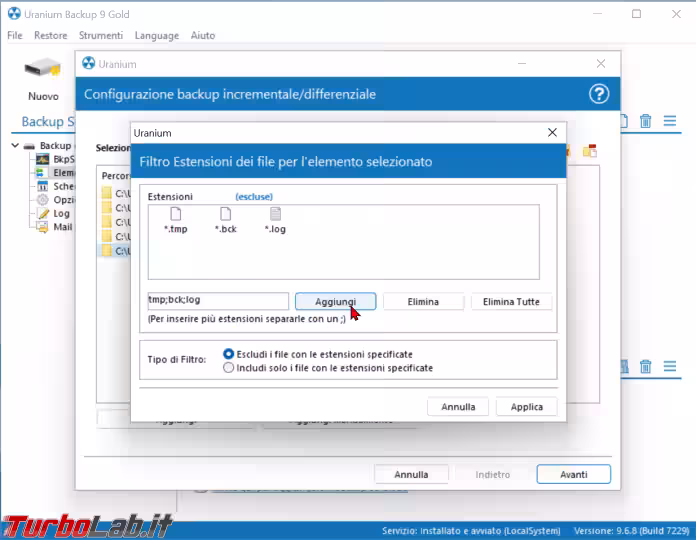Open the File menu
The image size is (696, 540).
pos(15,35)
